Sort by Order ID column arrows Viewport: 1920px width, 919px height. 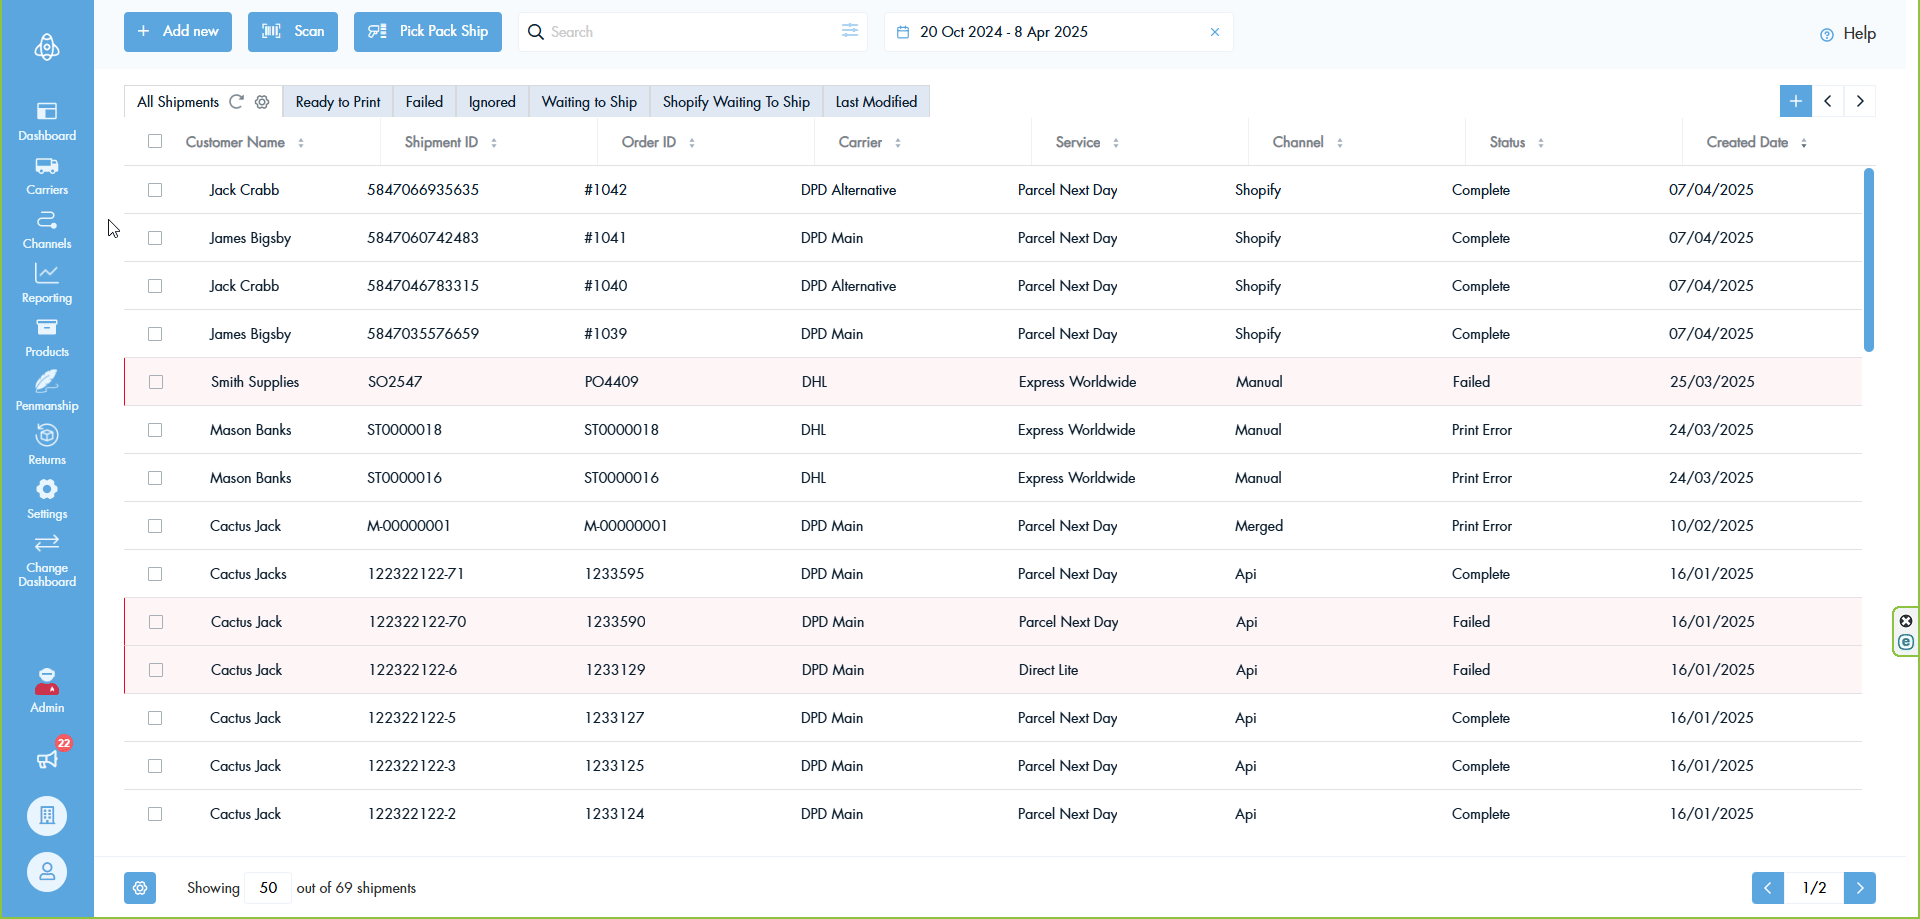coord(692,143)
